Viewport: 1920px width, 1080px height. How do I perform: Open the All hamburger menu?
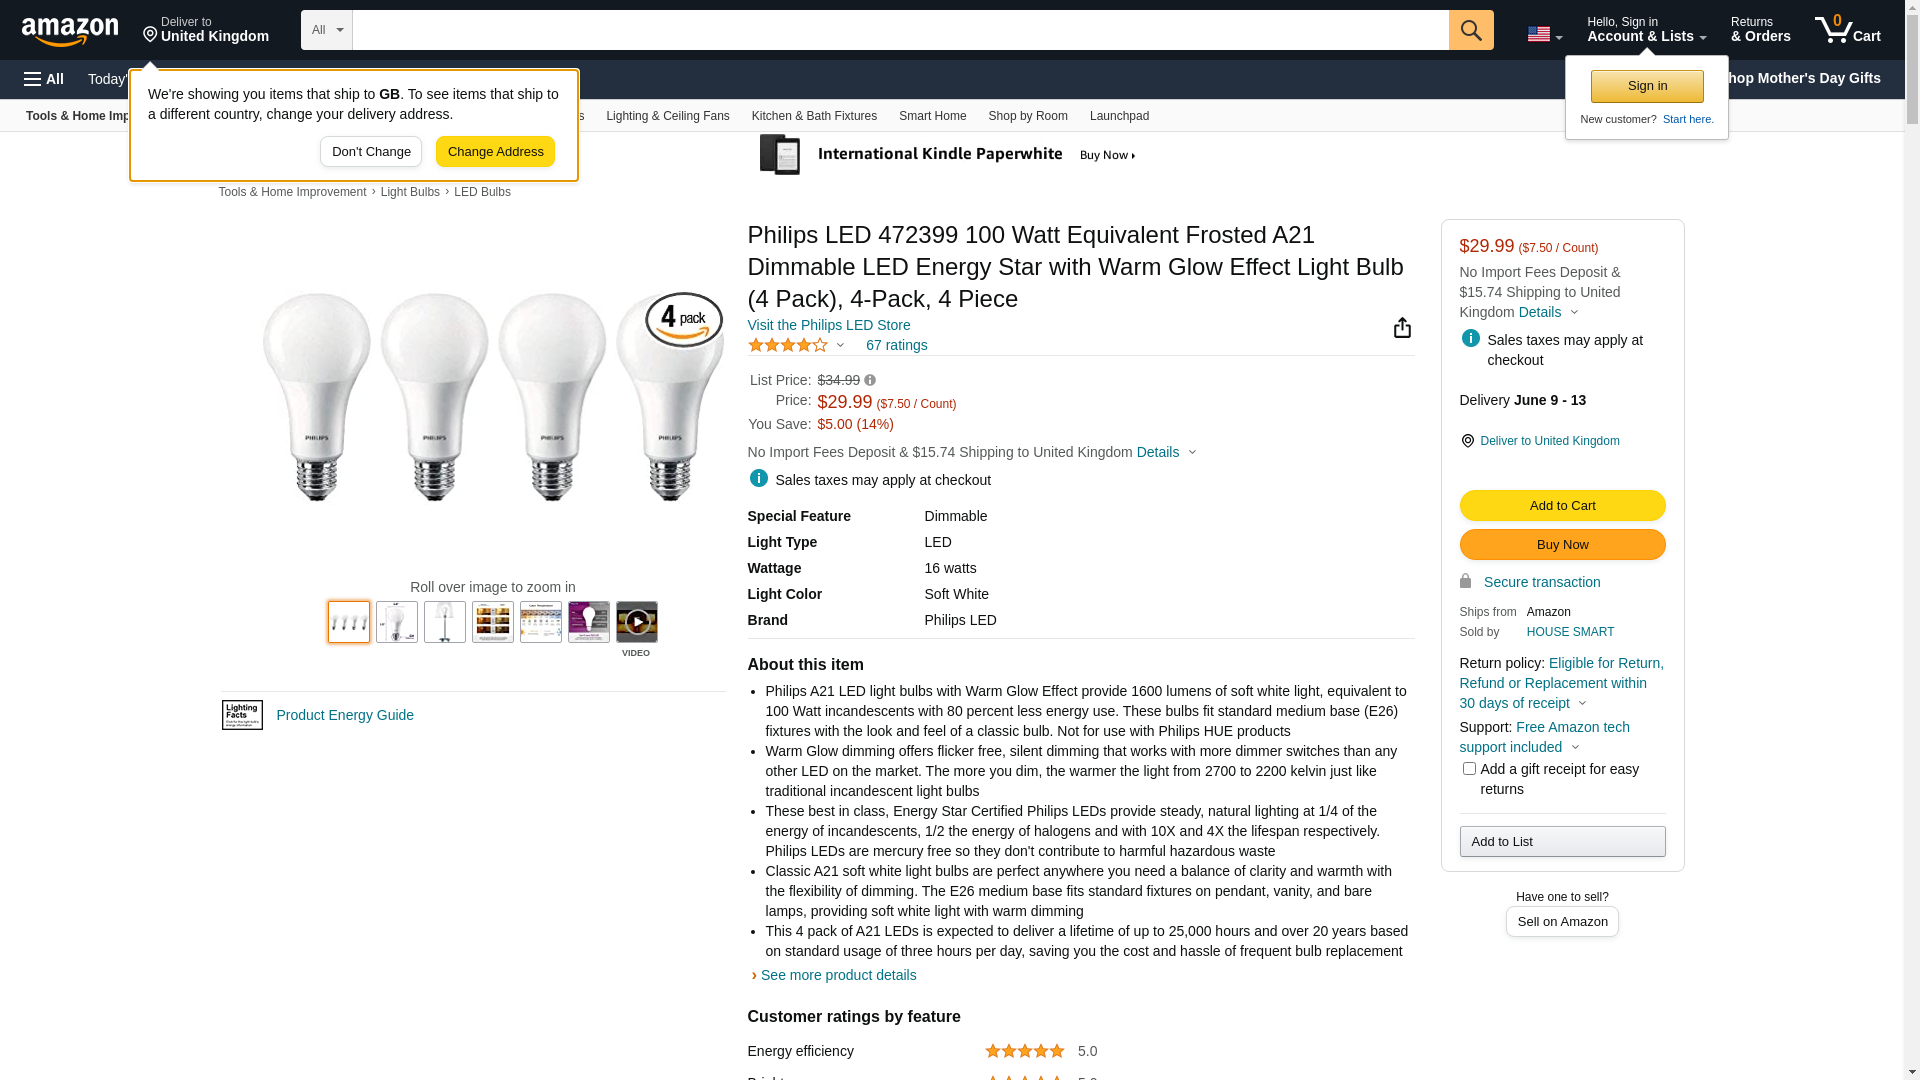tap(44, 79)
